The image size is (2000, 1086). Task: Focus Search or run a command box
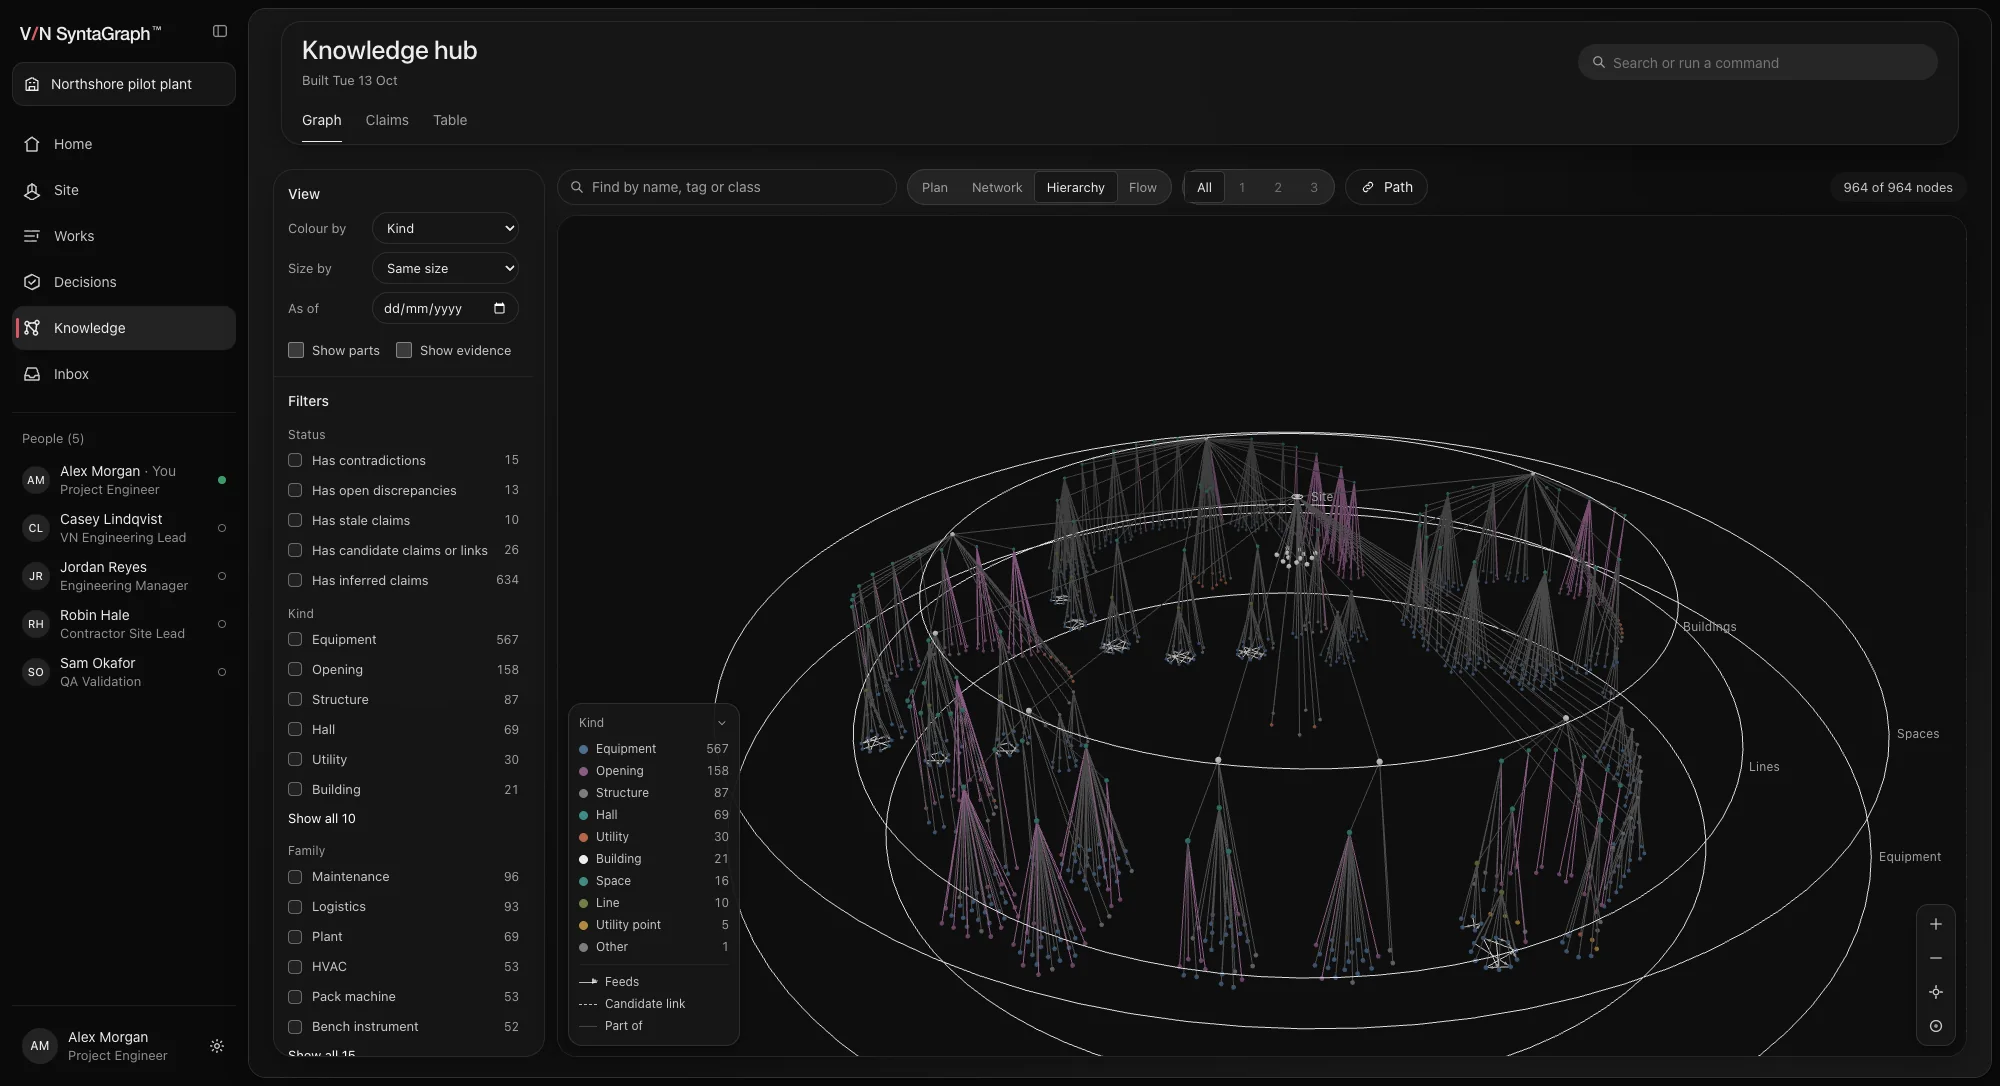1758,62
